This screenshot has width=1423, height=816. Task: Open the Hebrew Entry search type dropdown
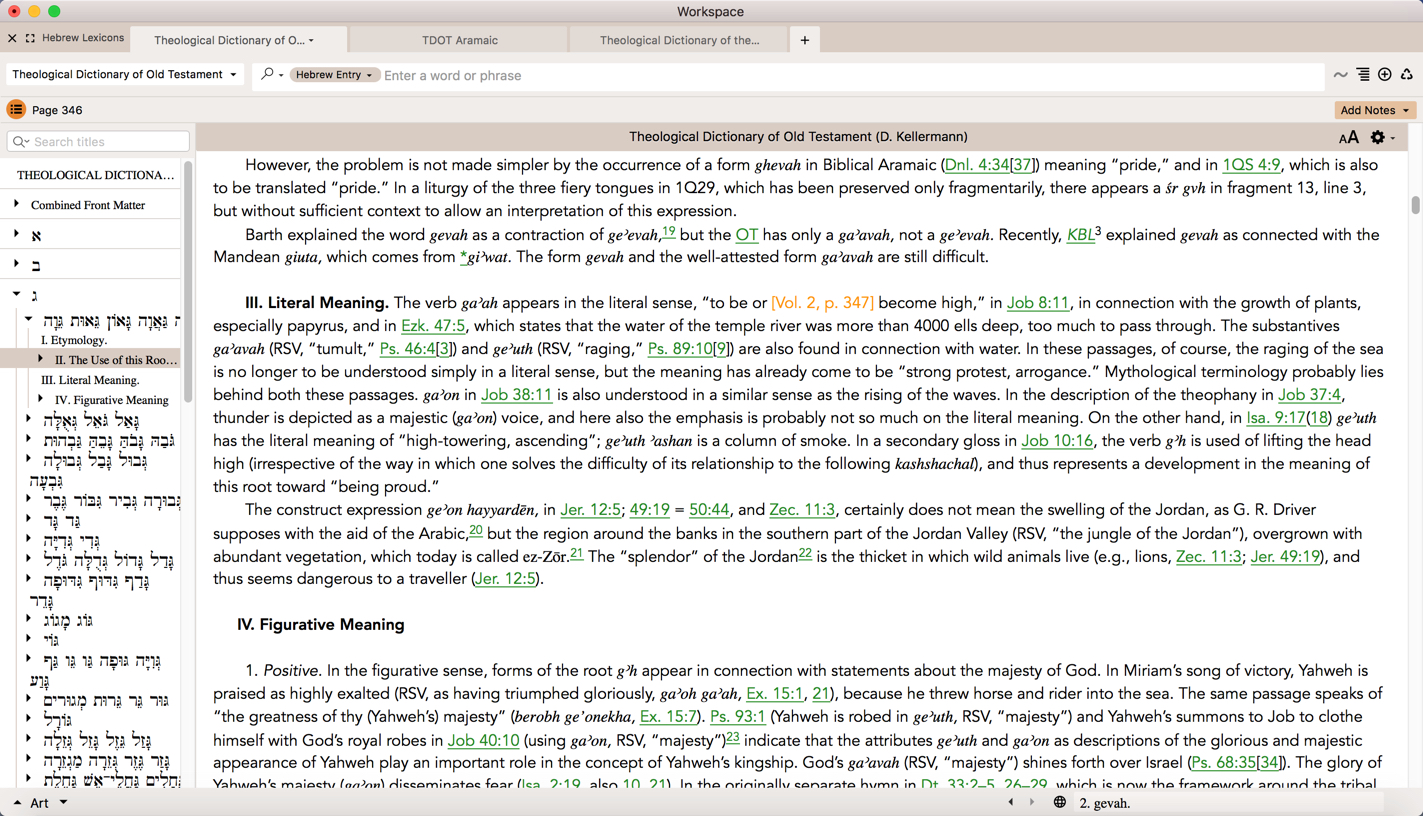coord(334,75)
